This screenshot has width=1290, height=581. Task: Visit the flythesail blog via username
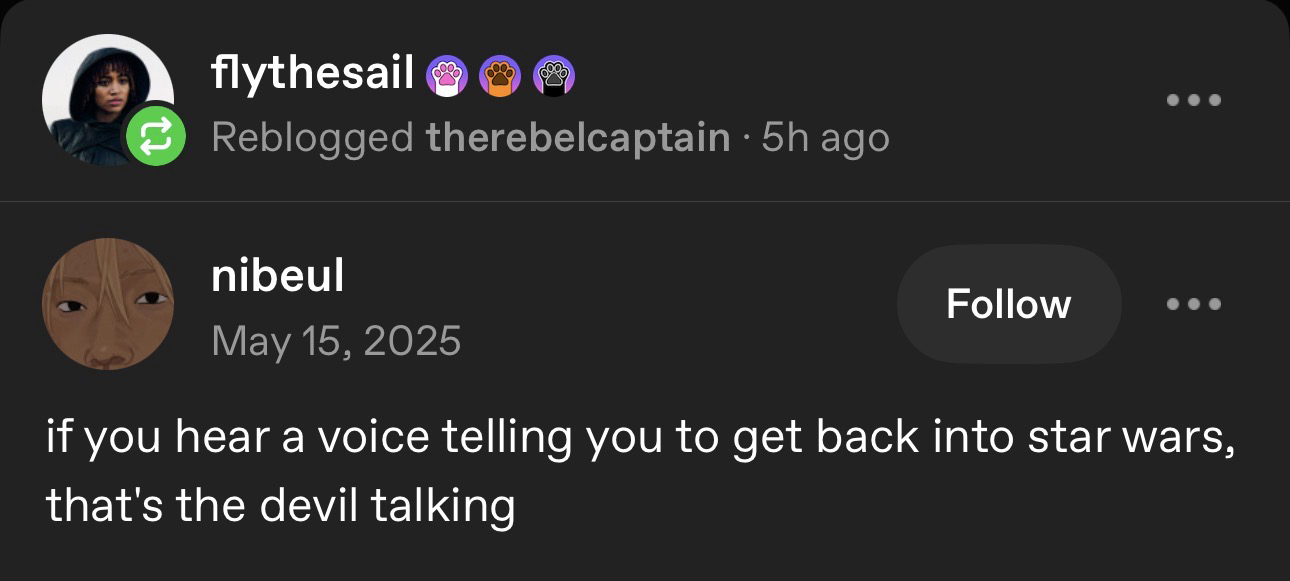(x=313, y=73)
